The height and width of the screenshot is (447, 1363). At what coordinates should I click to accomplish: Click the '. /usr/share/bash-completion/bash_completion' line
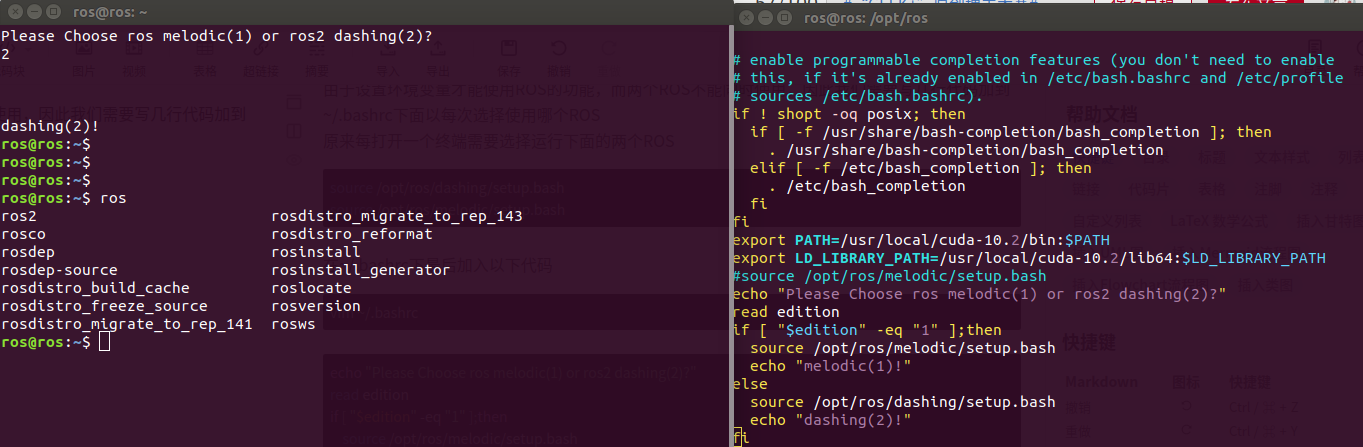tap(965, 150)
